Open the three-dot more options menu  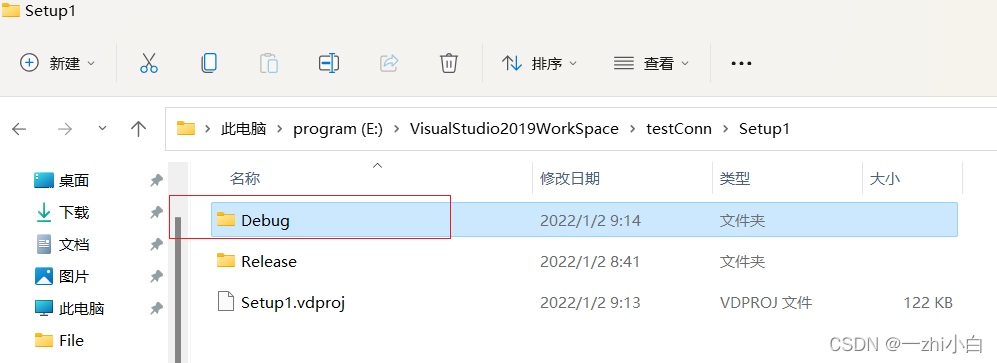(741, 64)
